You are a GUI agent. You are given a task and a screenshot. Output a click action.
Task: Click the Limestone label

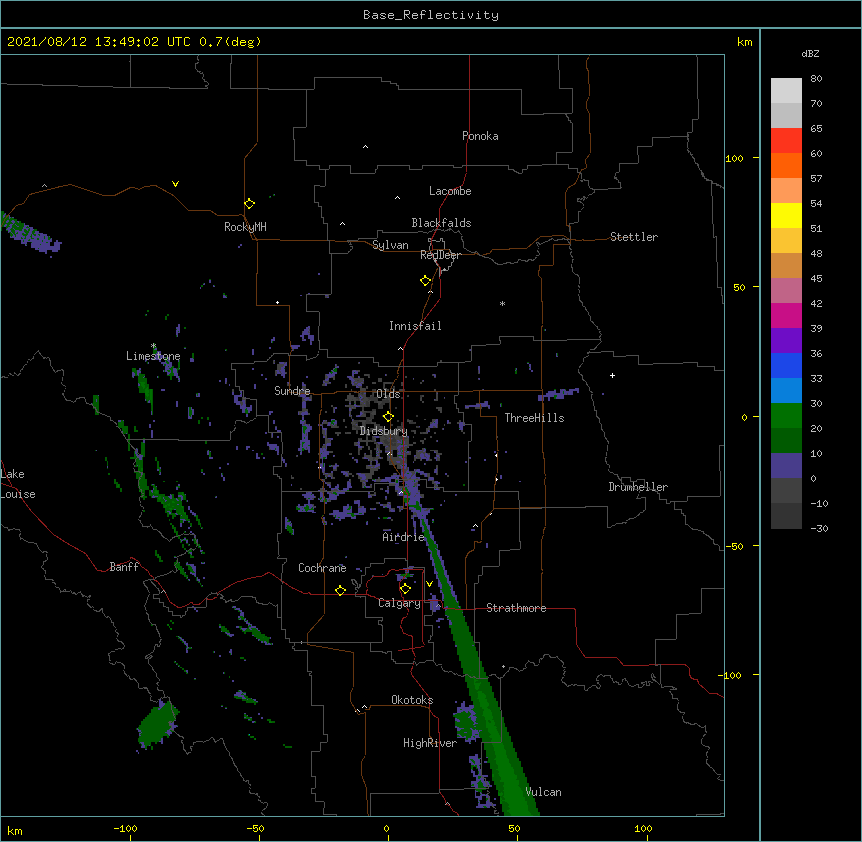[x=153, y=356]
